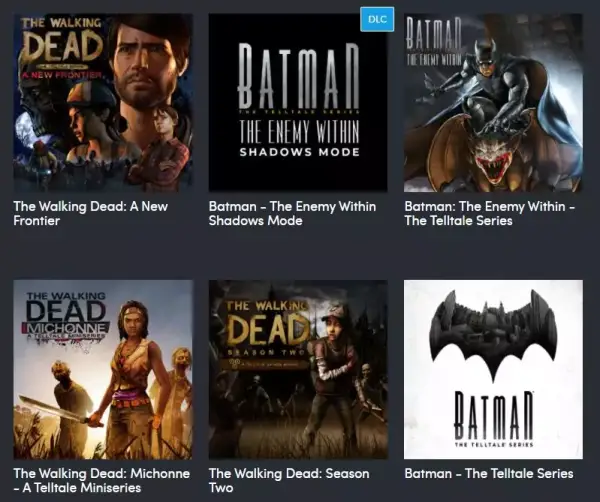Click title "The Walking Dead: Michonne - A Telltale Miniseries"
This screenshot has height=502, width=600.
[102, 481]
